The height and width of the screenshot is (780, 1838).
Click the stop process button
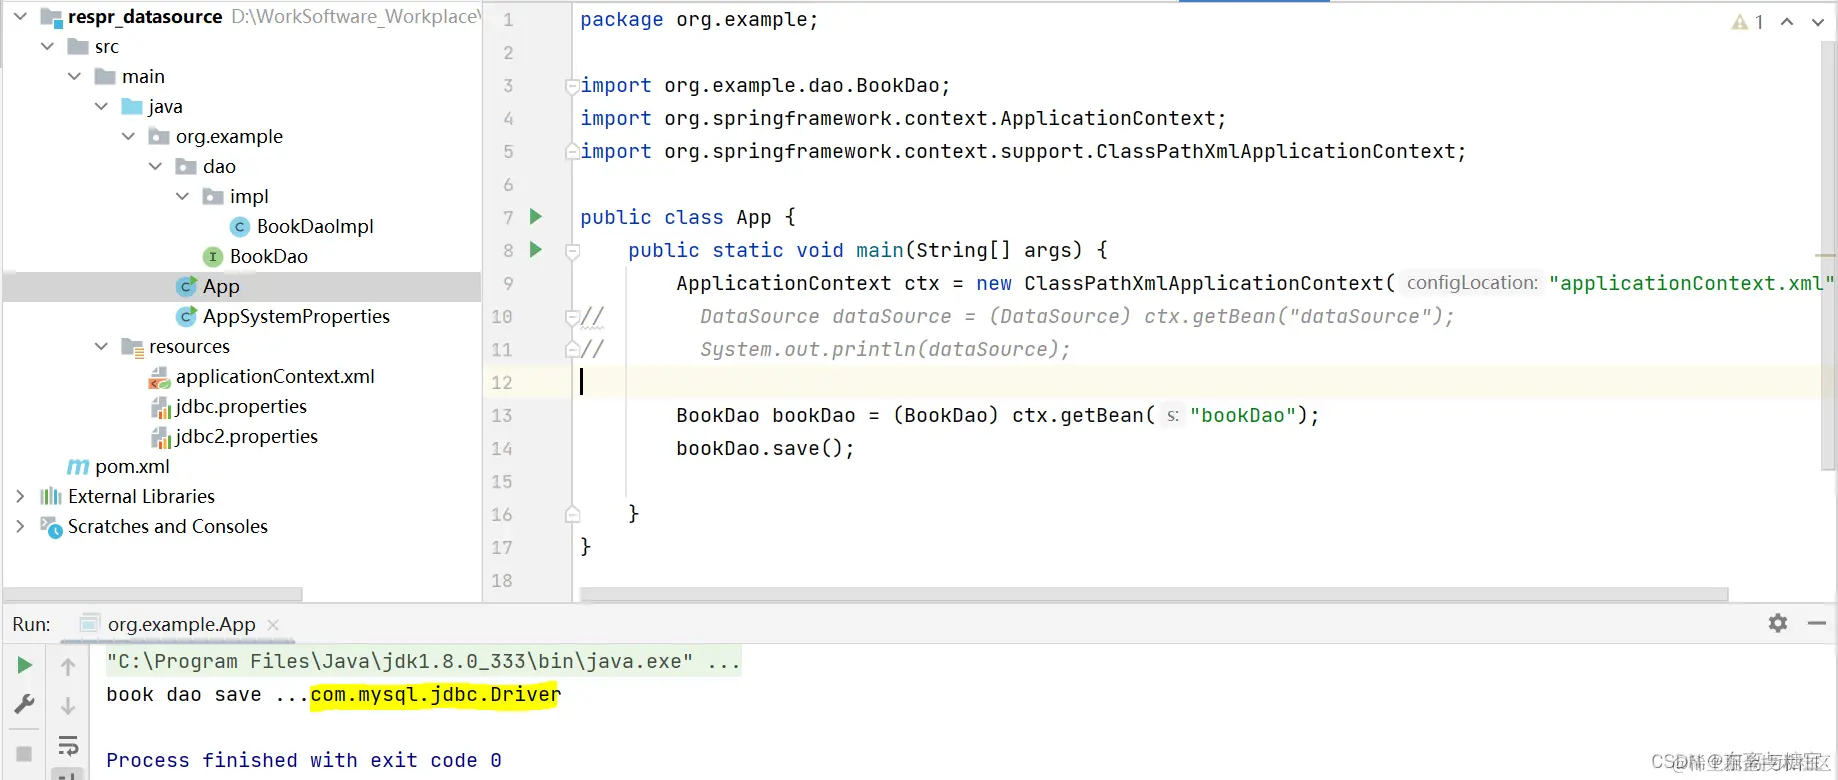24,753
